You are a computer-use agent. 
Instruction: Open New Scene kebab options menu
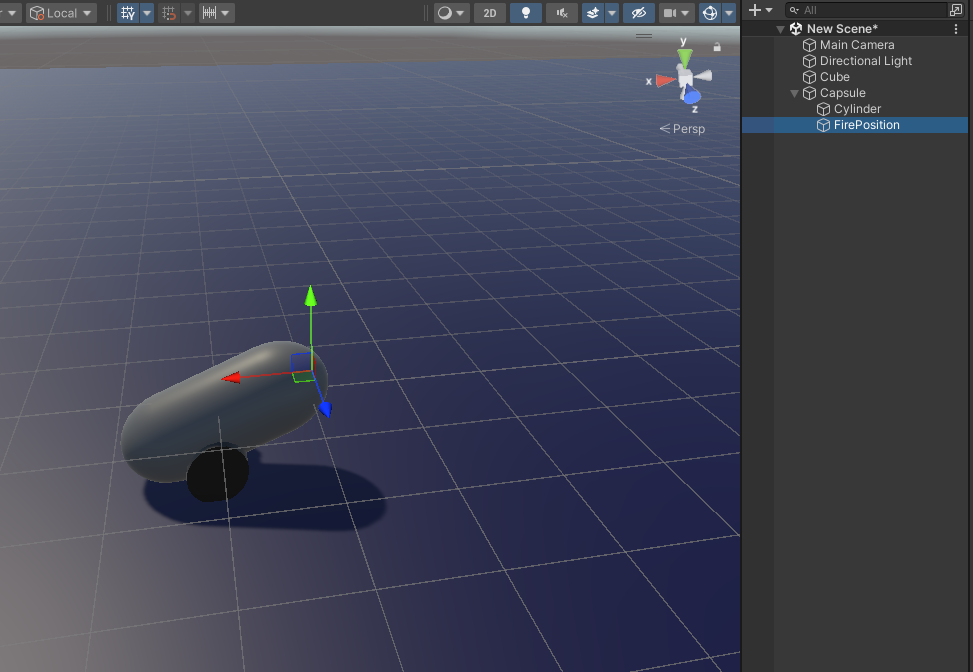(956, 29)
